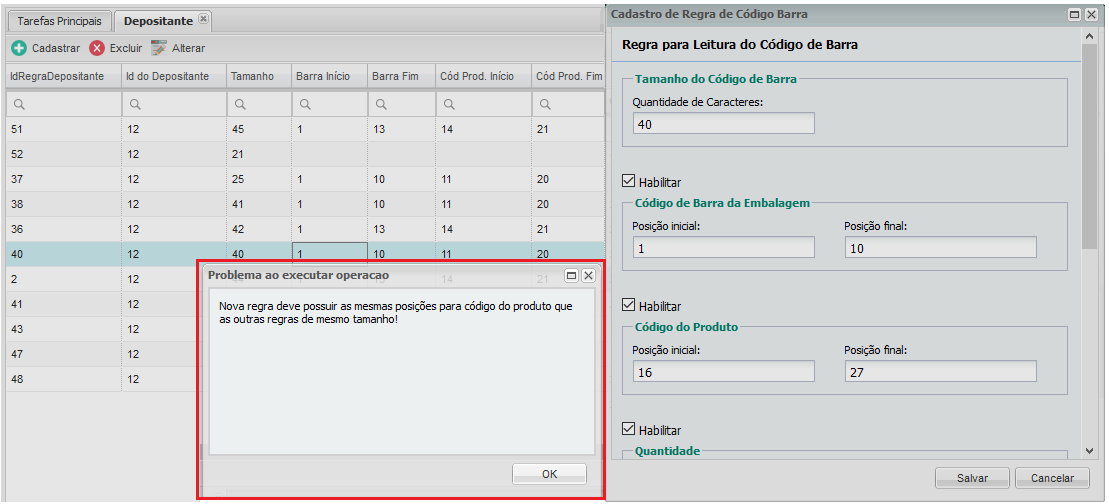Screen dimensions: 1109x504
Task: Select the row with IdRegraDepositante 36
Action: 305,229
